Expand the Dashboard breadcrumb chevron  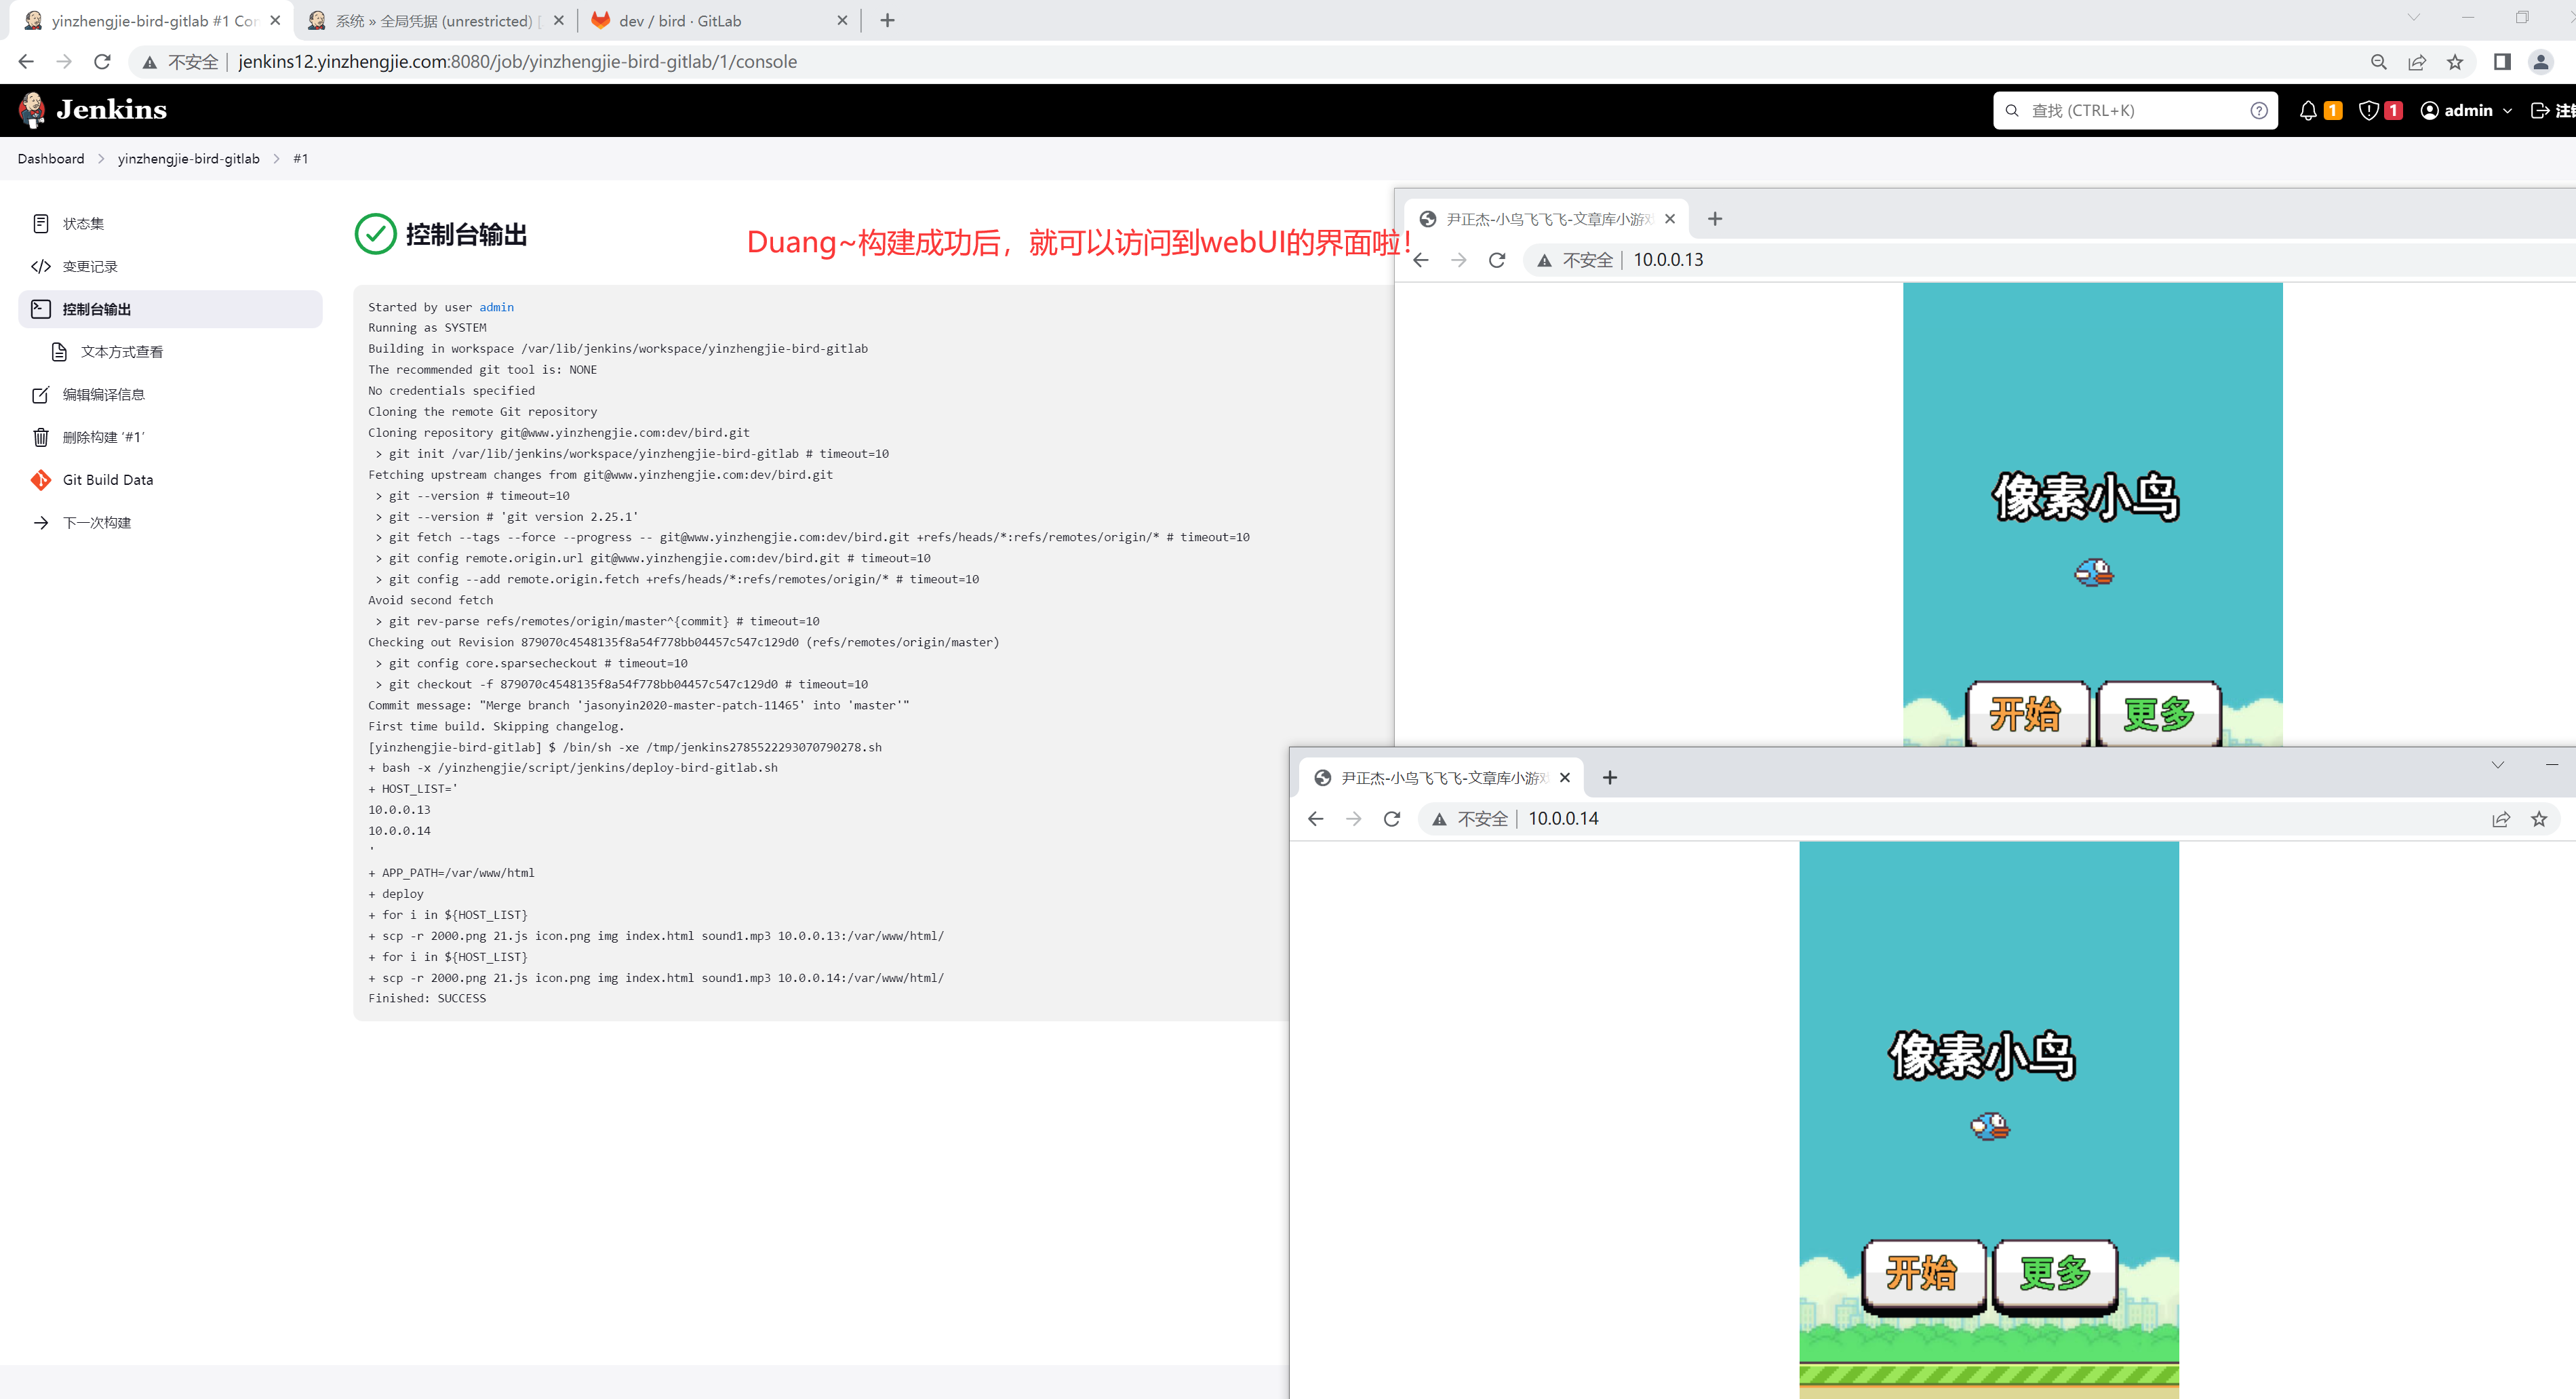click(x=101, y=159)
